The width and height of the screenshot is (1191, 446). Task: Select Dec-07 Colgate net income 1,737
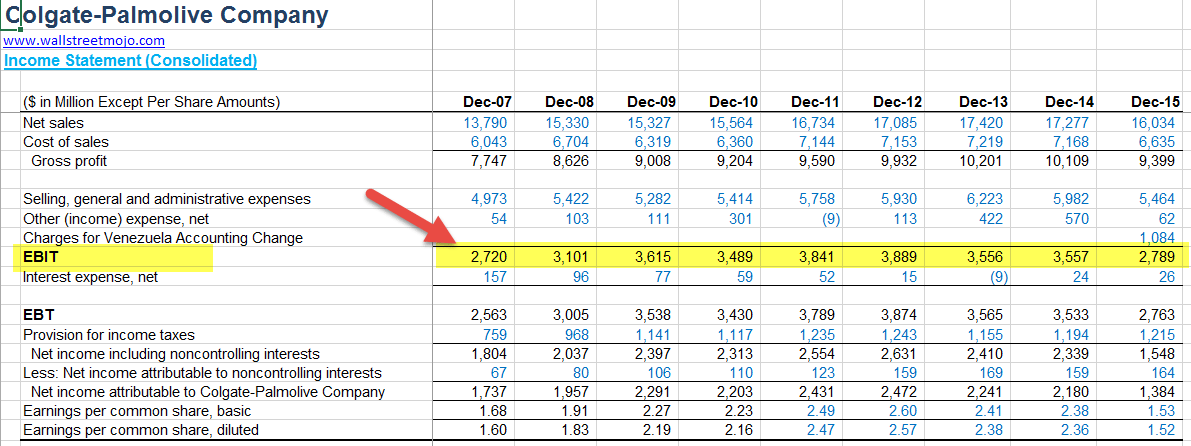489,392
